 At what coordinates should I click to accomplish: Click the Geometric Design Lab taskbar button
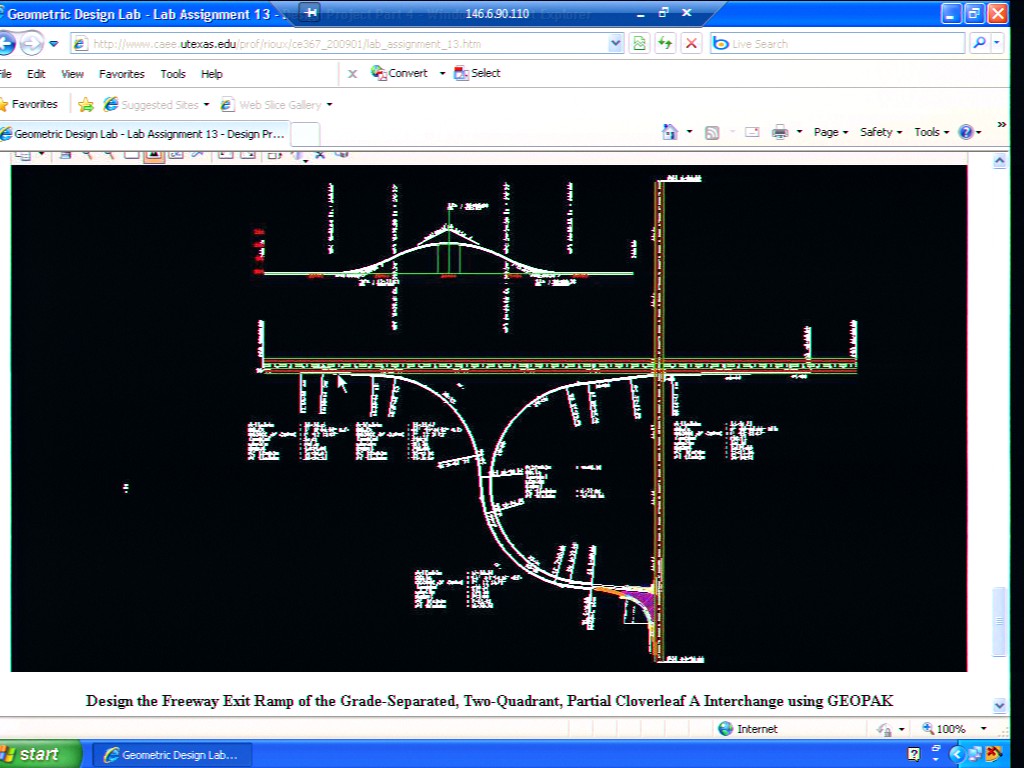(x=172, y=755)
